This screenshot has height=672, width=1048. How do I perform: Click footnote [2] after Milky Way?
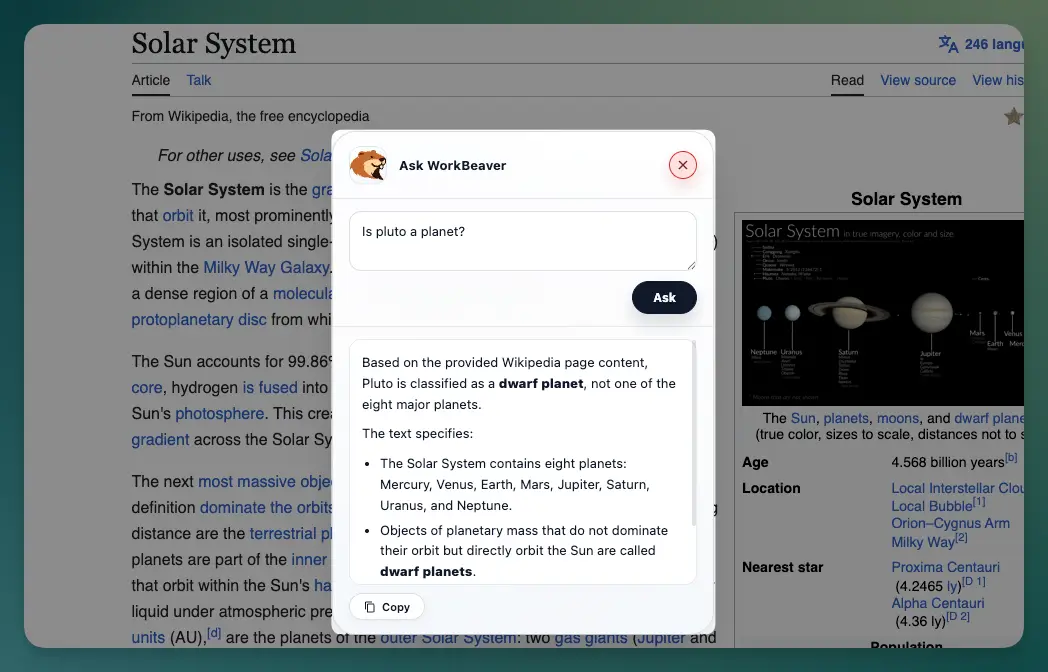click(961, 538)
